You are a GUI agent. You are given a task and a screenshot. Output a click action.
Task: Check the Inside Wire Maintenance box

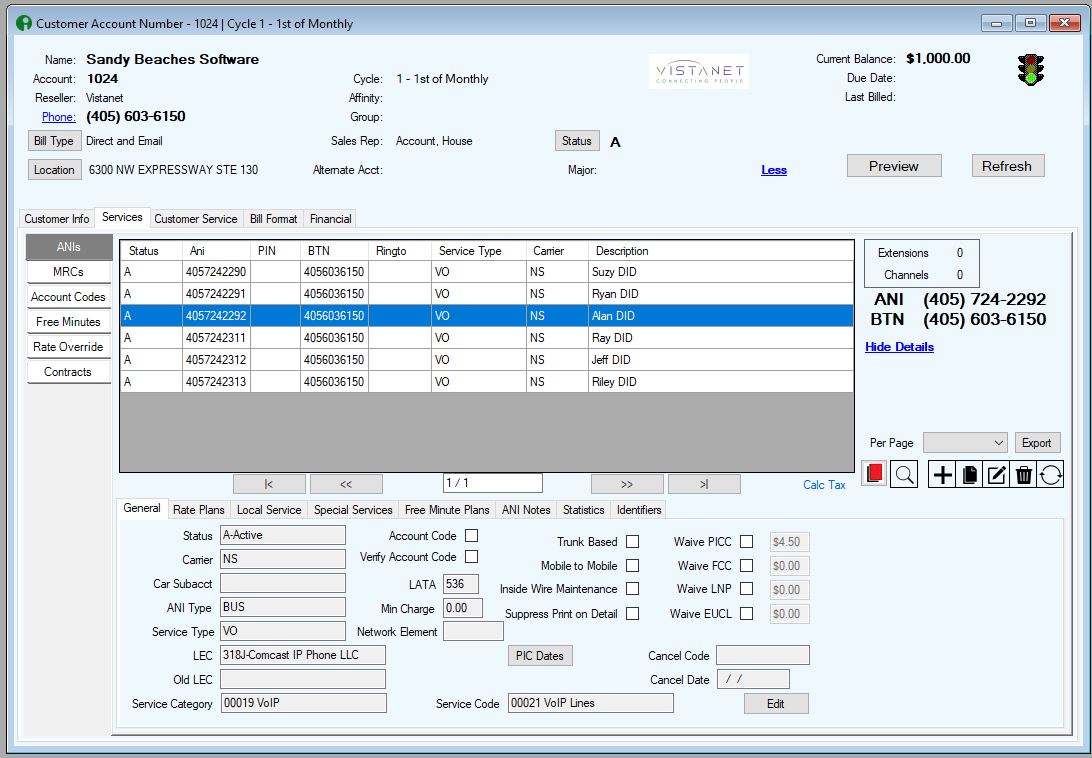(x=632, y=589)
